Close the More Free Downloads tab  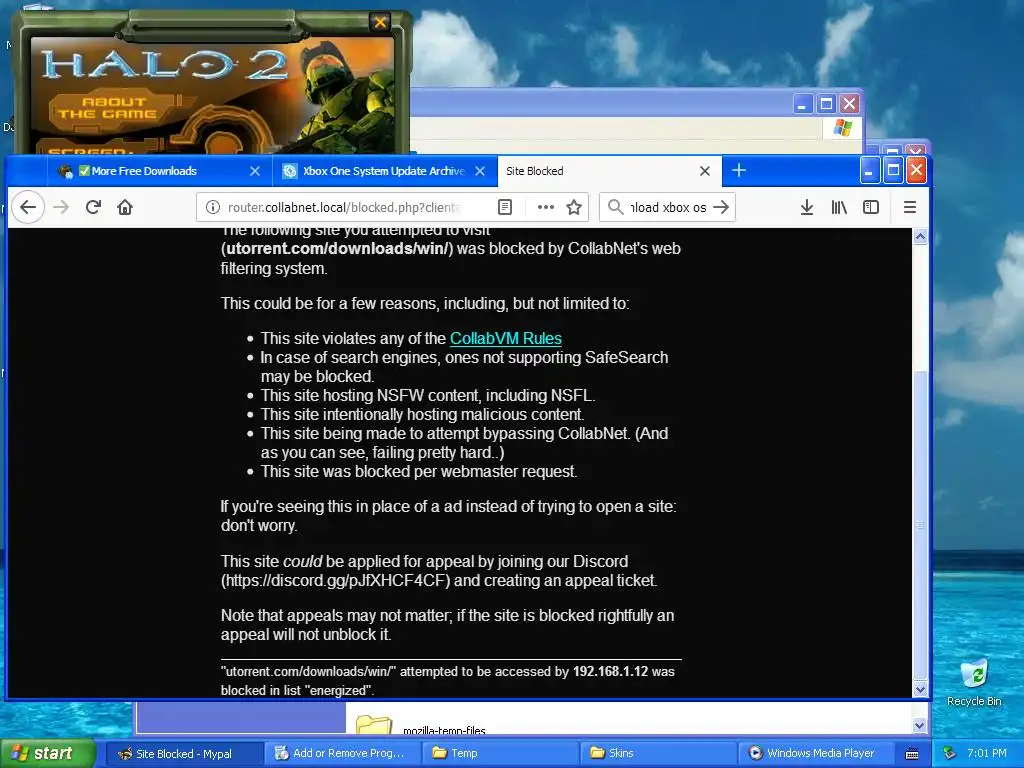[255, 171]
